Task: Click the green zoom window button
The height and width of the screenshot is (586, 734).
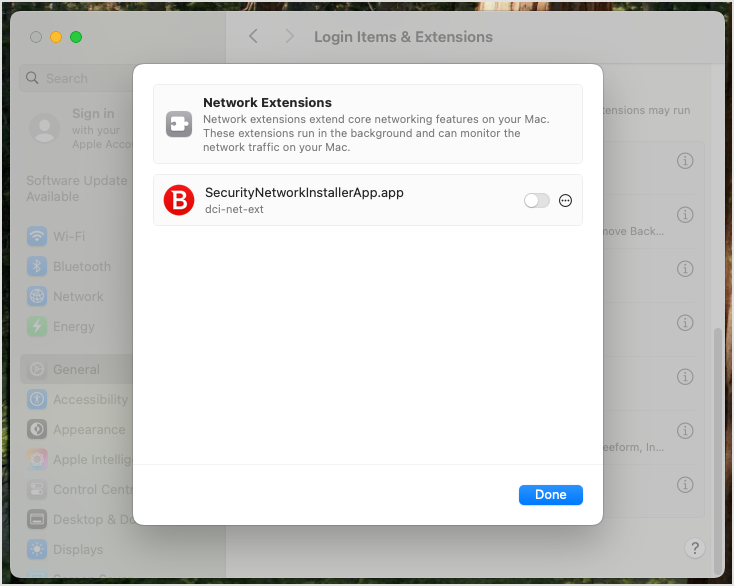Action: tap(76, 37)
